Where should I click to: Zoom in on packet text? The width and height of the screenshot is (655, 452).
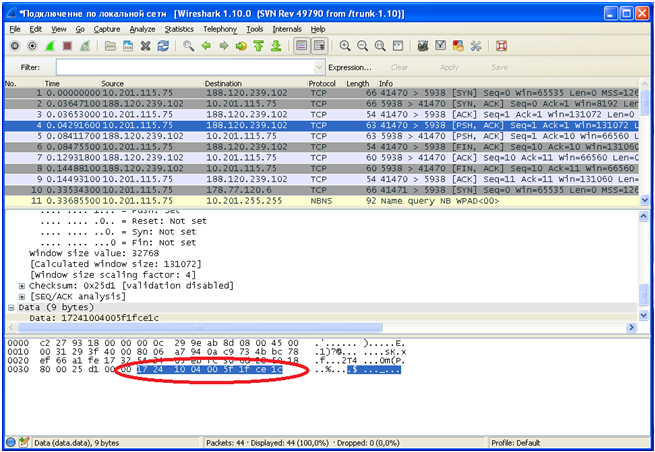pyautogui.click(x=345, y=46)
